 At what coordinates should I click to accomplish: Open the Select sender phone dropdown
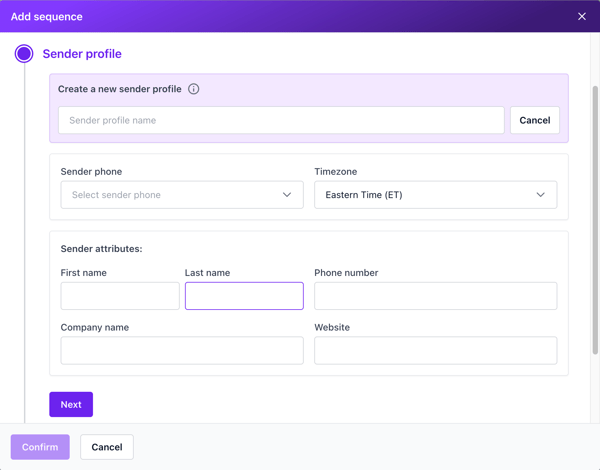182,195
